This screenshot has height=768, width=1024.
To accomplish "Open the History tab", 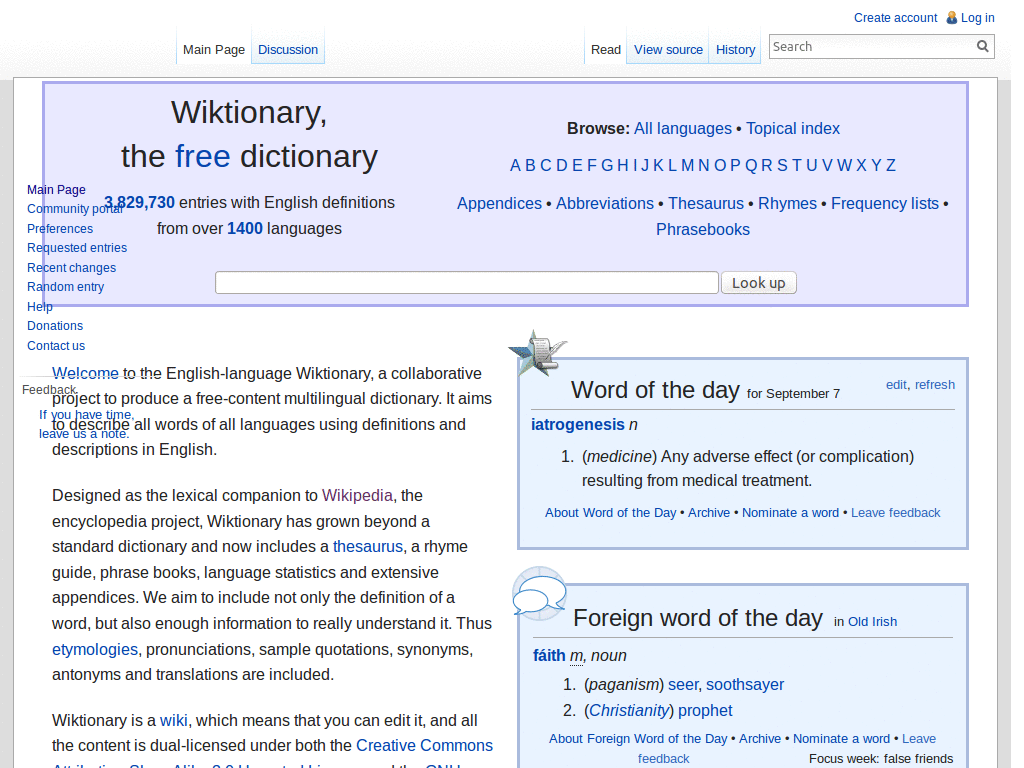I will [x=735, y=50].
